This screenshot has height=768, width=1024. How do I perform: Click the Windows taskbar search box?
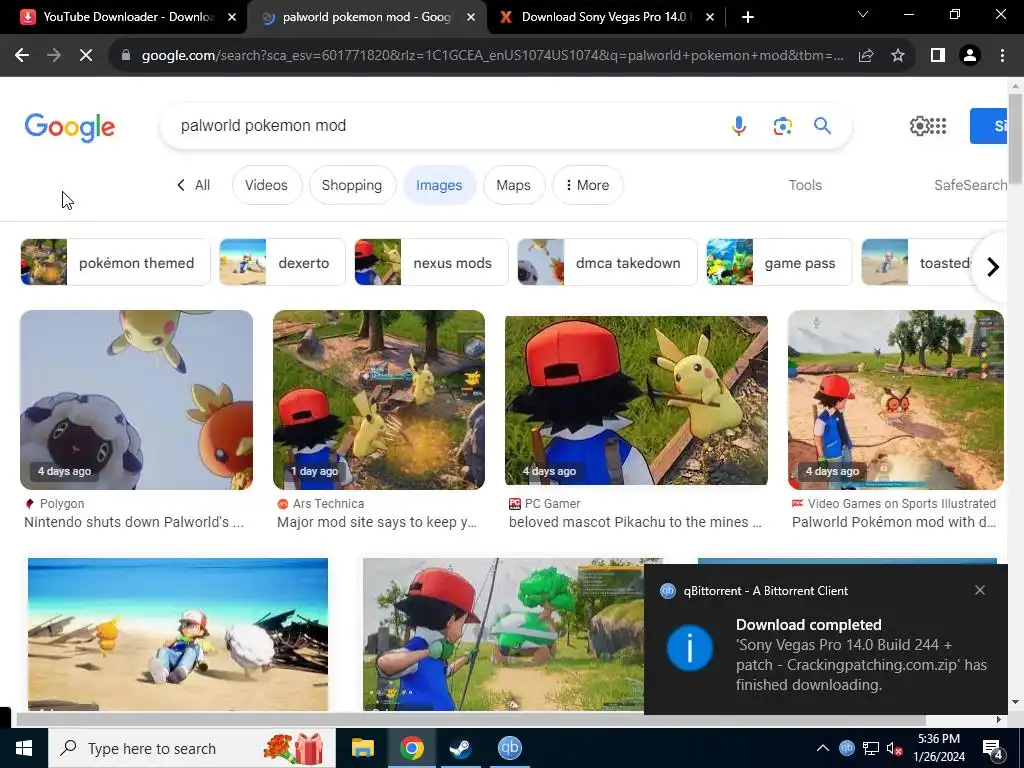191,748
